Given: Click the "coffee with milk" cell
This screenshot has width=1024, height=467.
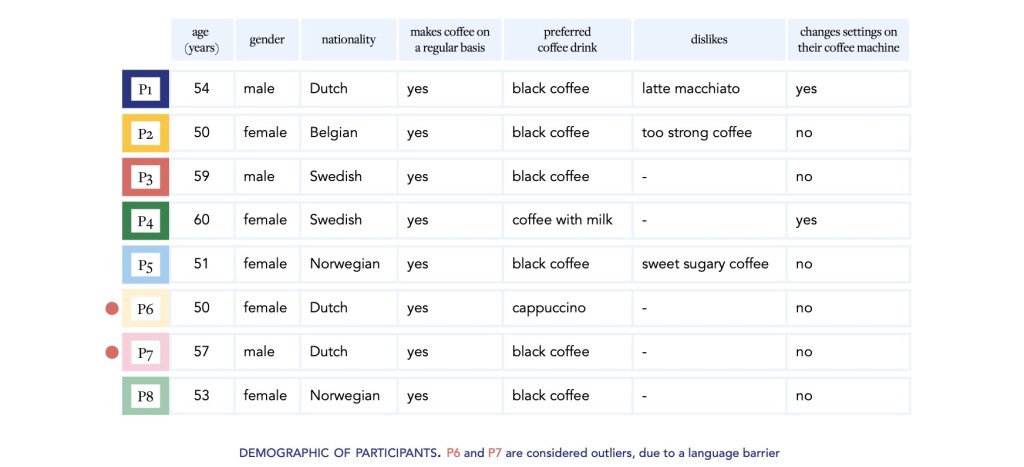Looking at the screenshot, I should tap(560, 220).
